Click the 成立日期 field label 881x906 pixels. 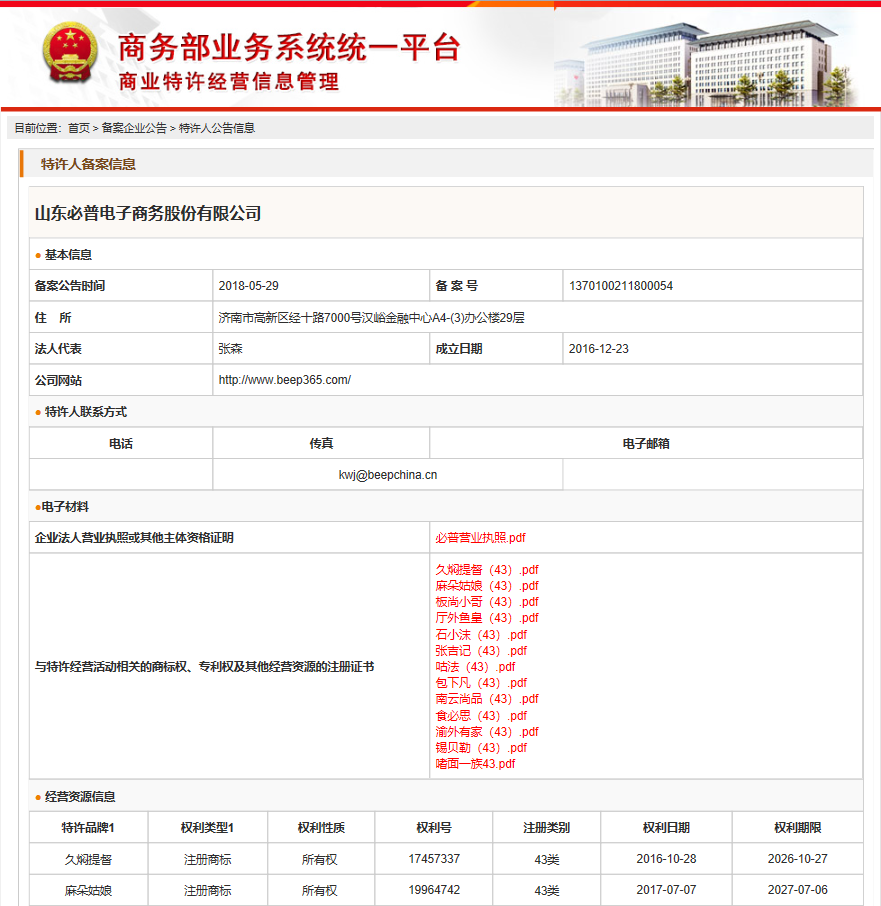(459, 349)
